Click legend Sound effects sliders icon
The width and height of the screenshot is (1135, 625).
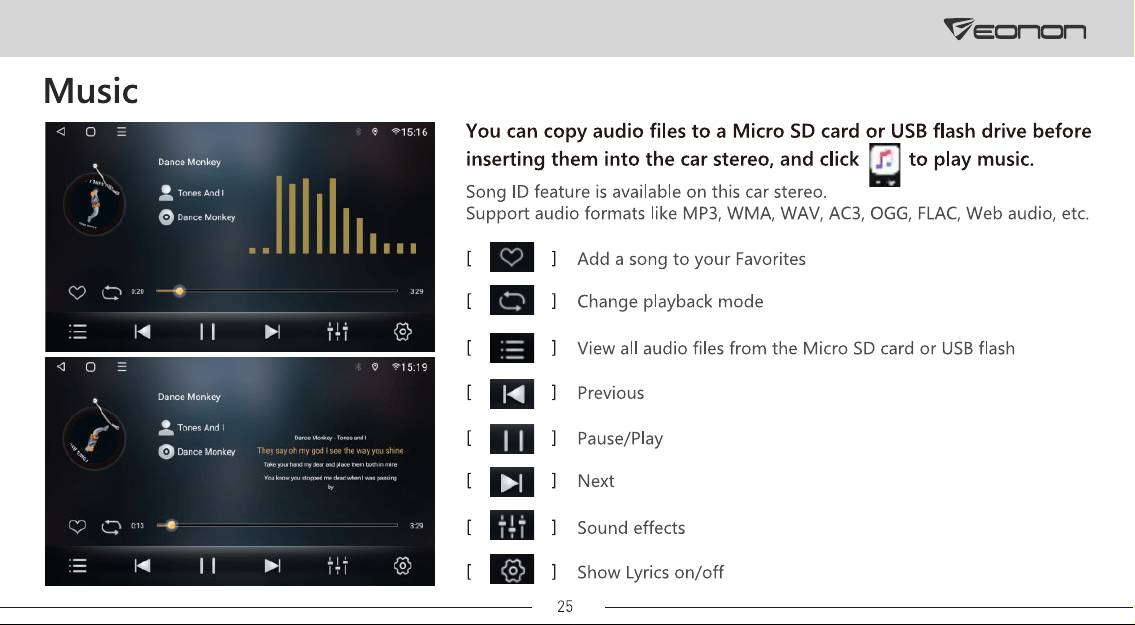click(512, 525)
